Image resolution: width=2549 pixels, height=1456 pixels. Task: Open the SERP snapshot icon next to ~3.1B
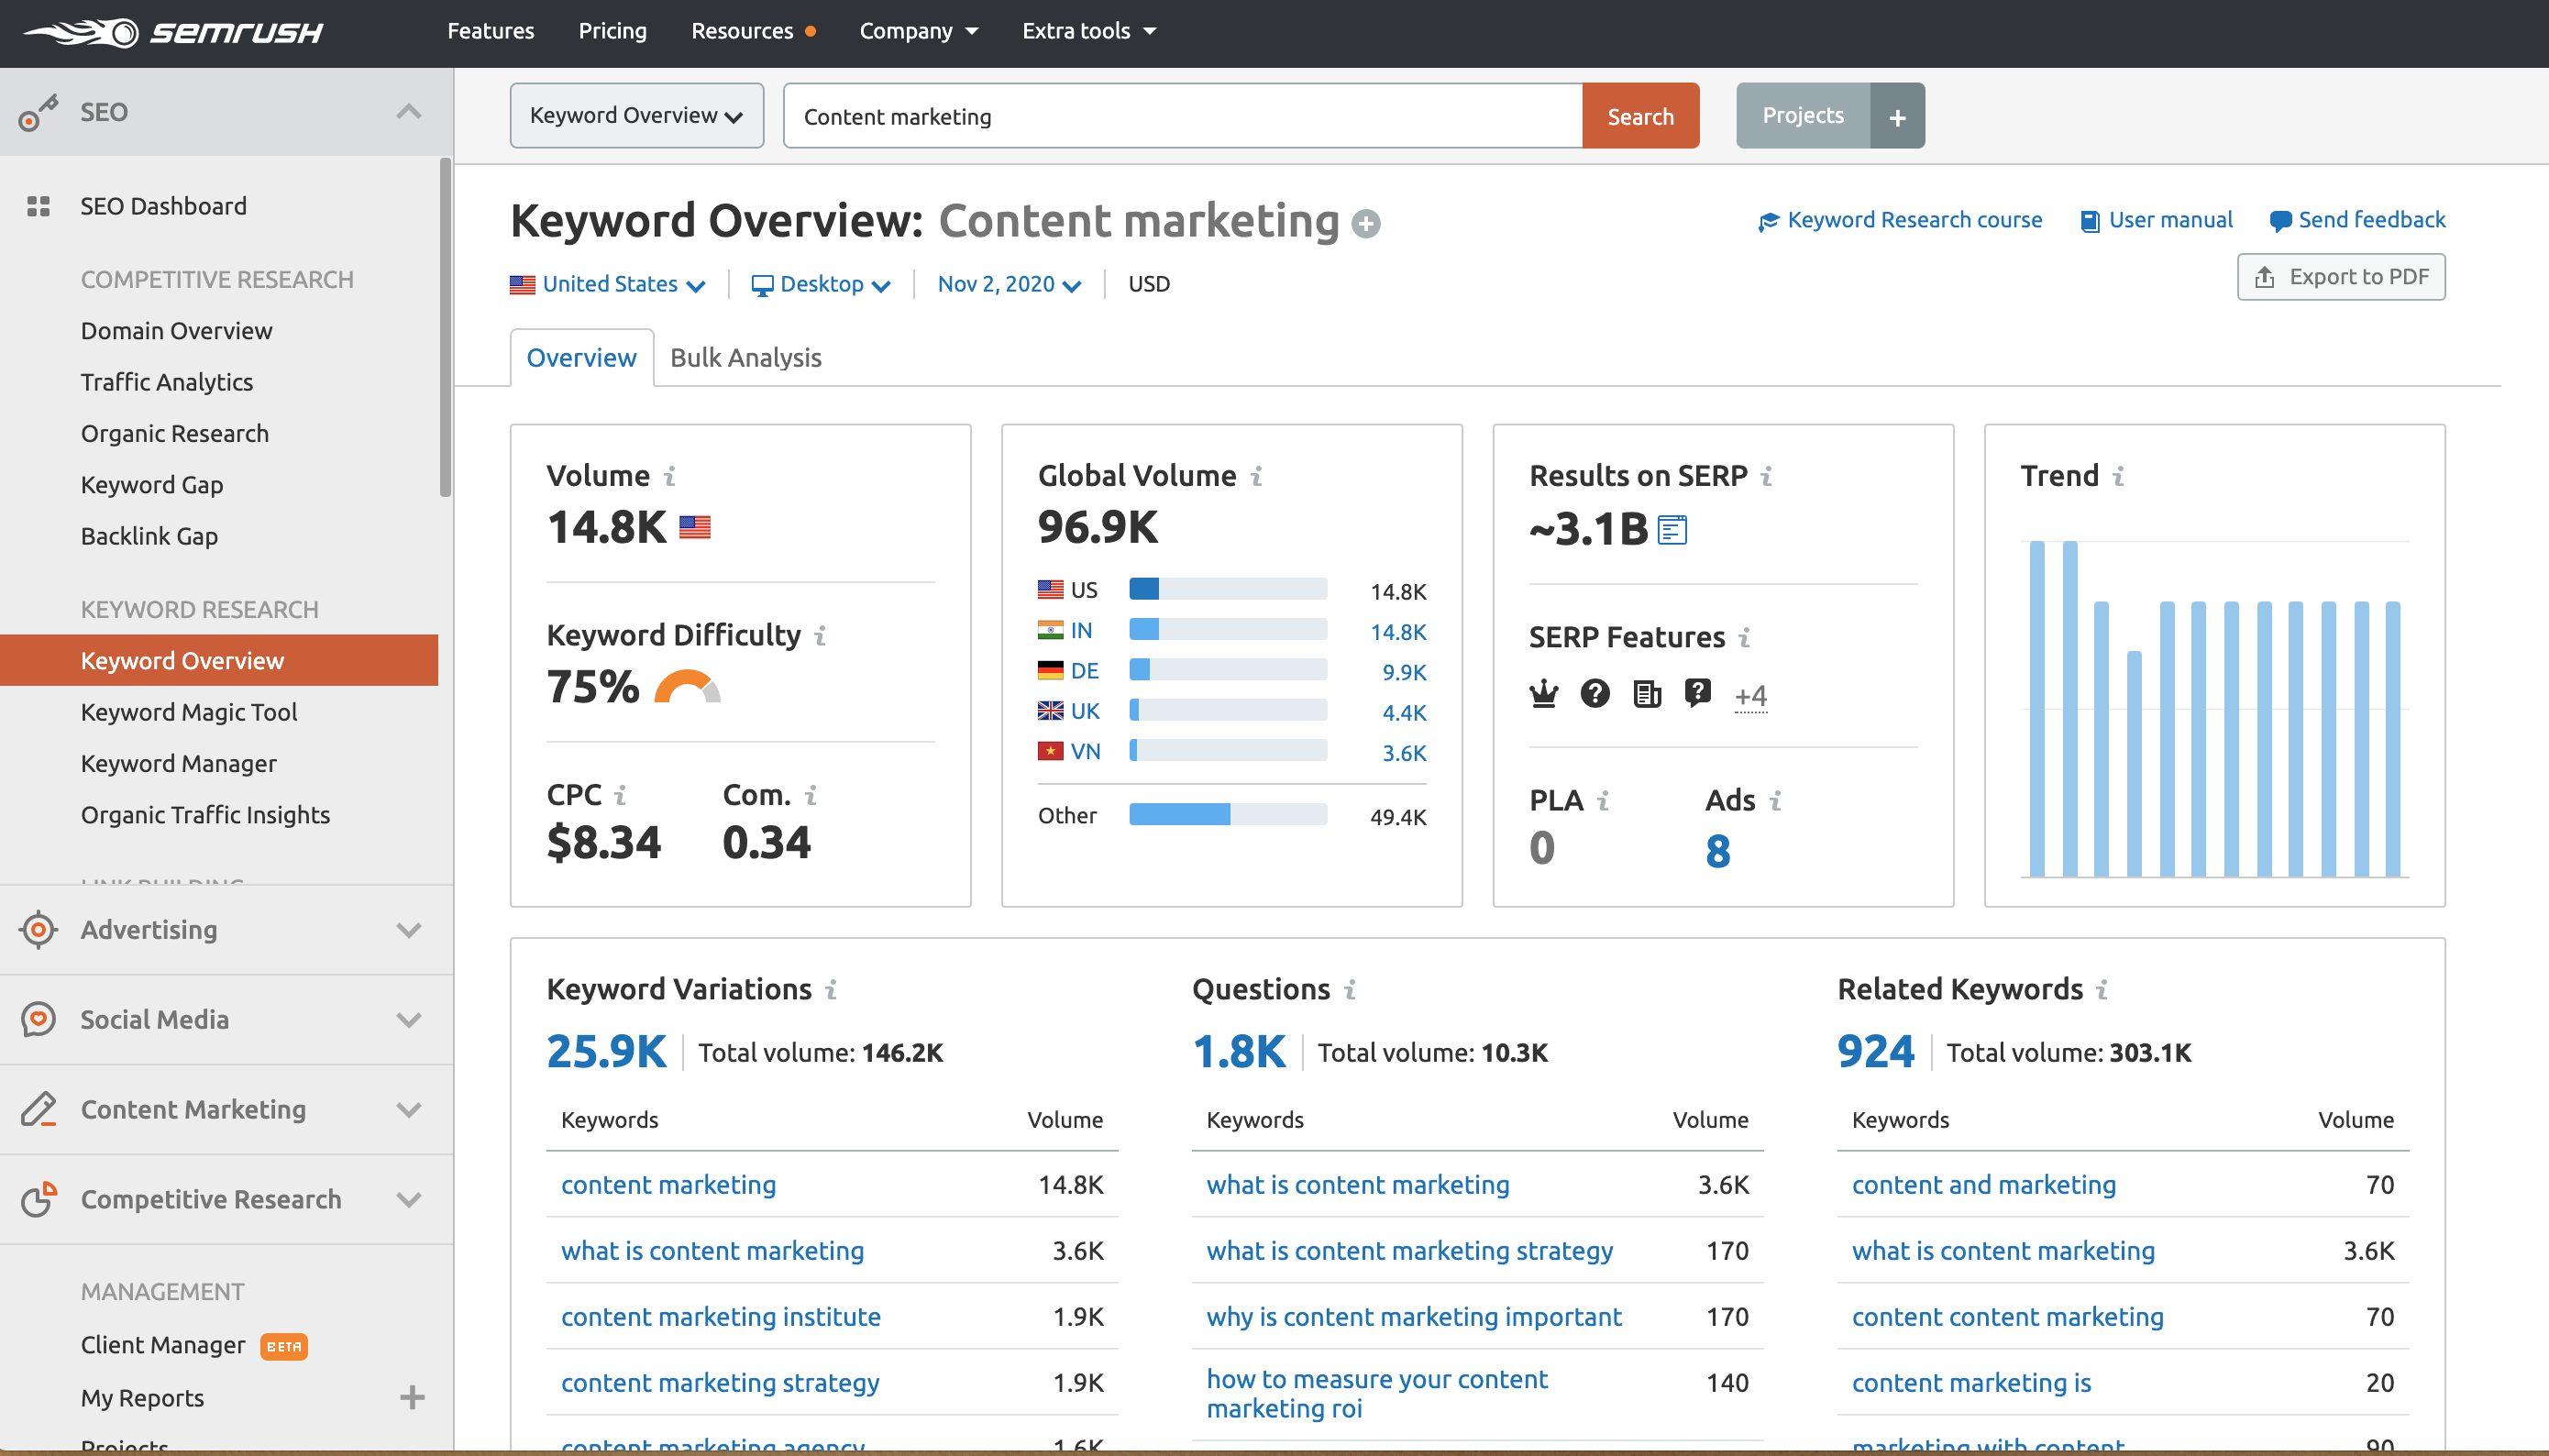click(1672, 530)
